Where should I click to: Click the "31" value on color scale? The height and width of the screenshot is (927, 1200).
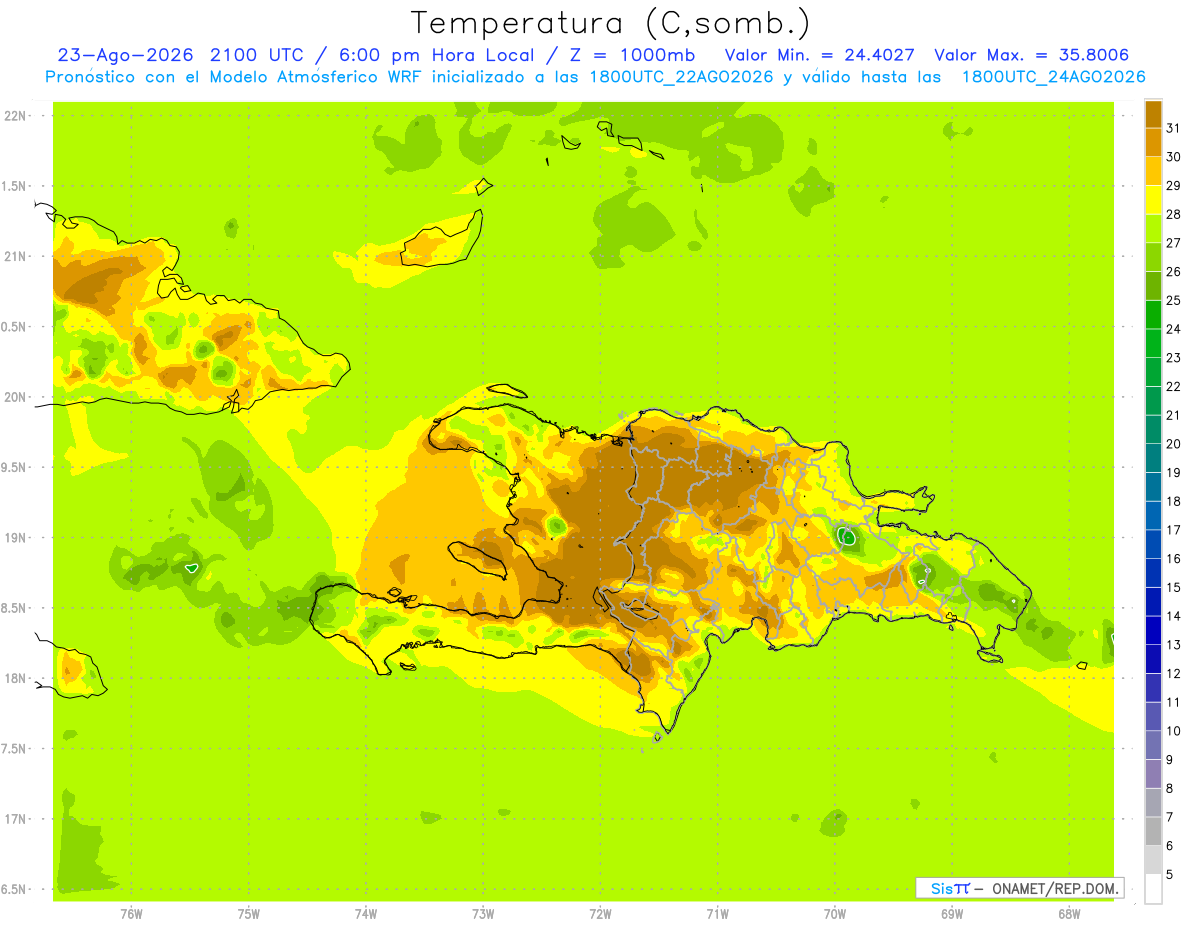click(1174, 128)
